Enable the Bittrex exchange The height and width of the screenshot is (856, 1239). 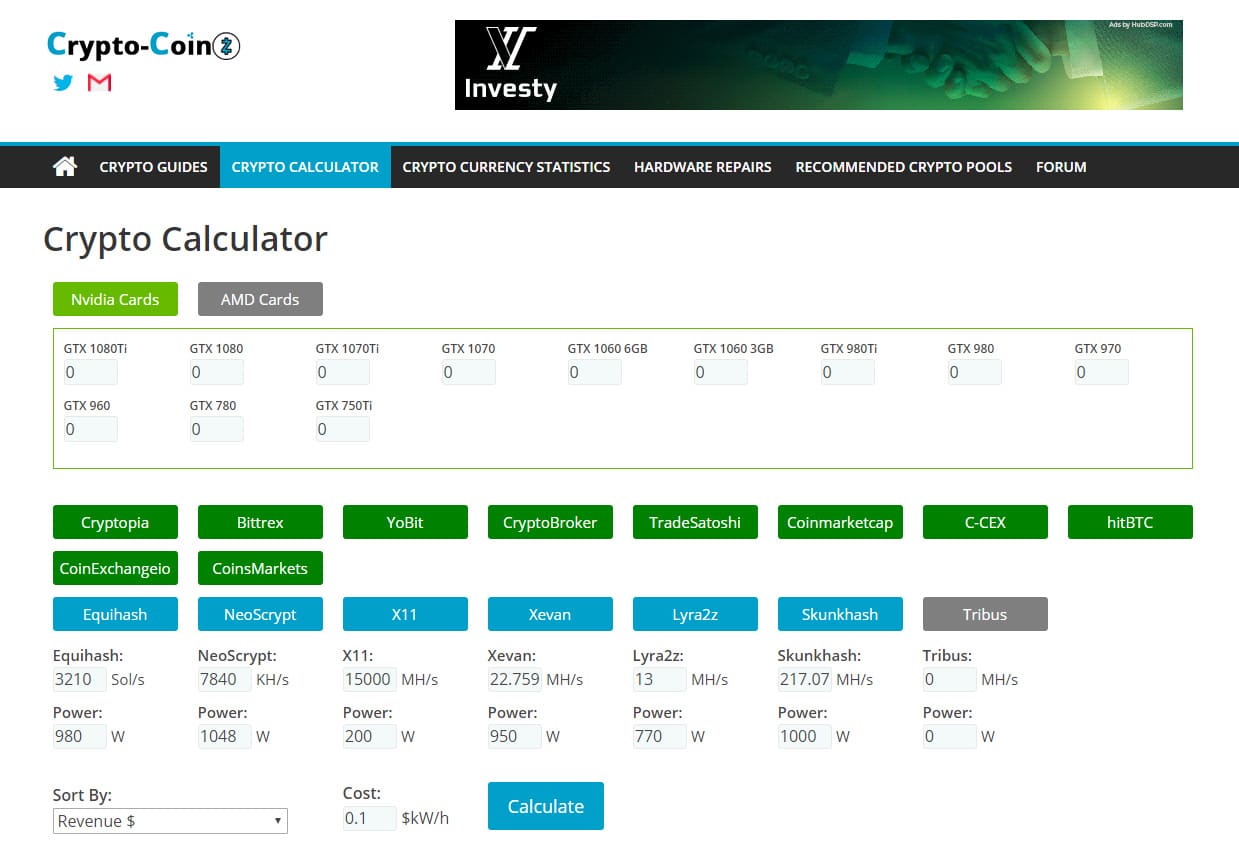pyautogui.click(x=260, y=521)
